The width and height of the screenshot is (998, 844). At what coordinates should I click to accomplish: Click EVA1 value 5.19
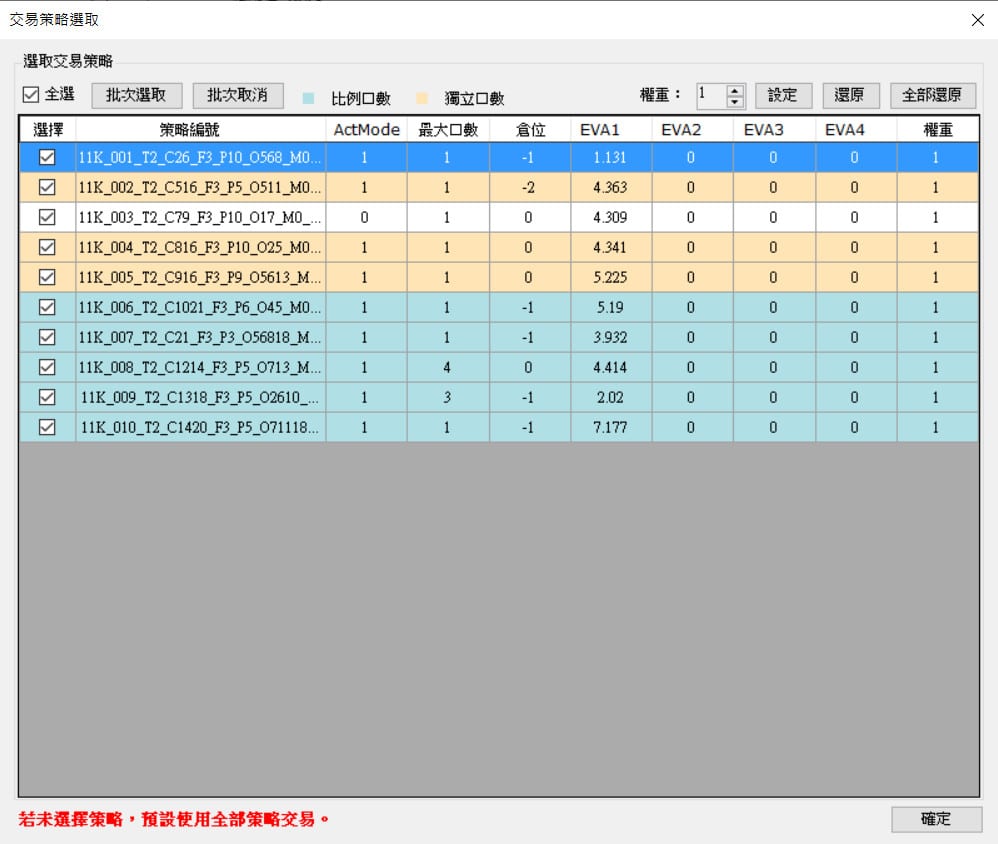coord(610,307)
